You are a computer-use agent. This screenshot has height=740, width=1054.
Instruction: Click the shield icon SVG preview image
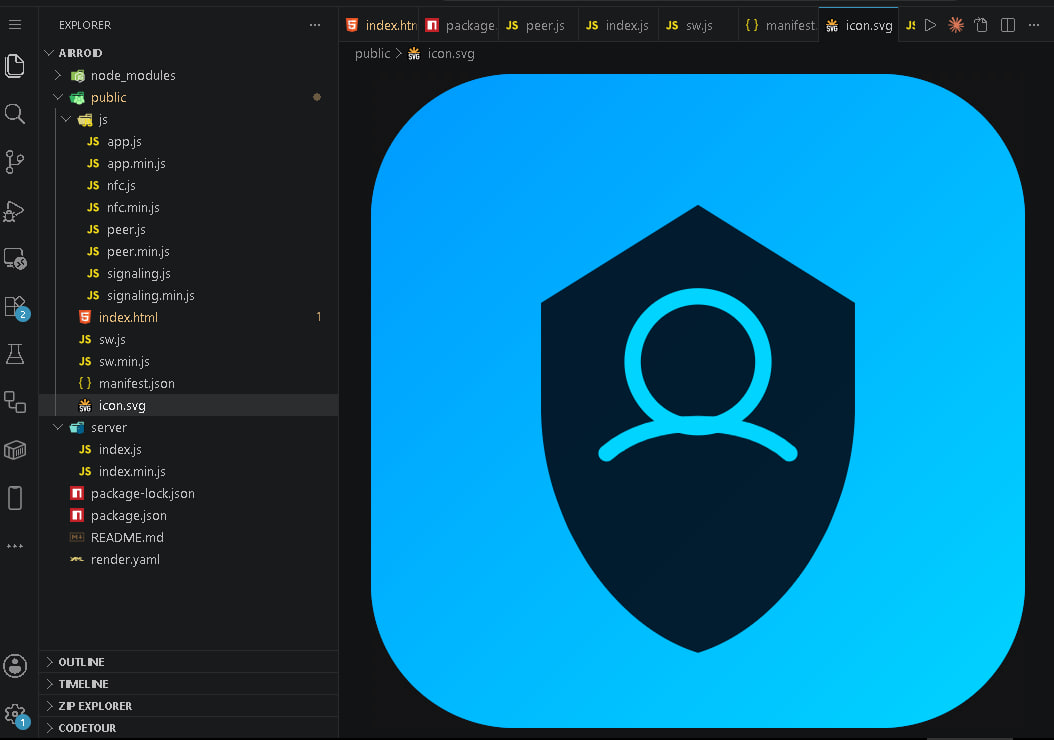tap(698, 401)
